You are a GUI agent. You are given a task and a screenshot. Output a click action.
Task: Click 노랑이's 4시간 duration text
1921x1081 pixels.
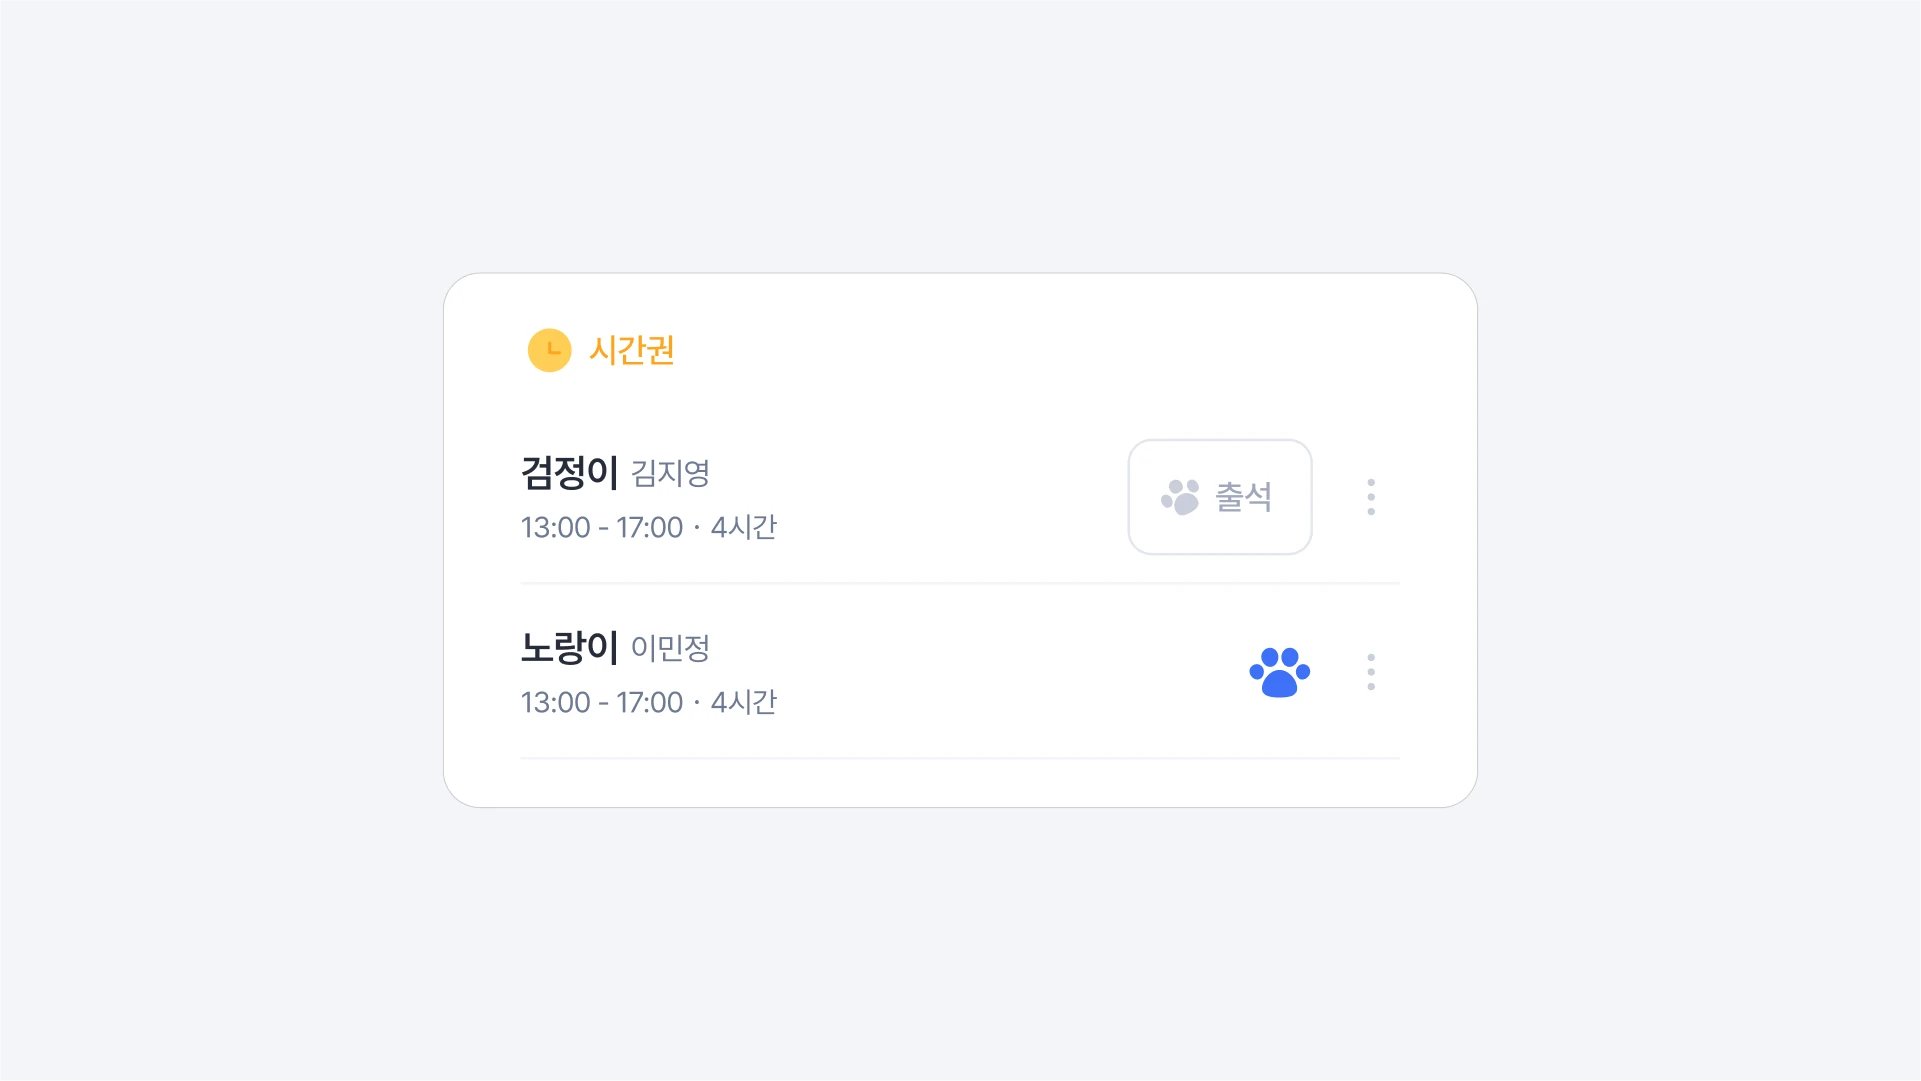coord(743,702)
